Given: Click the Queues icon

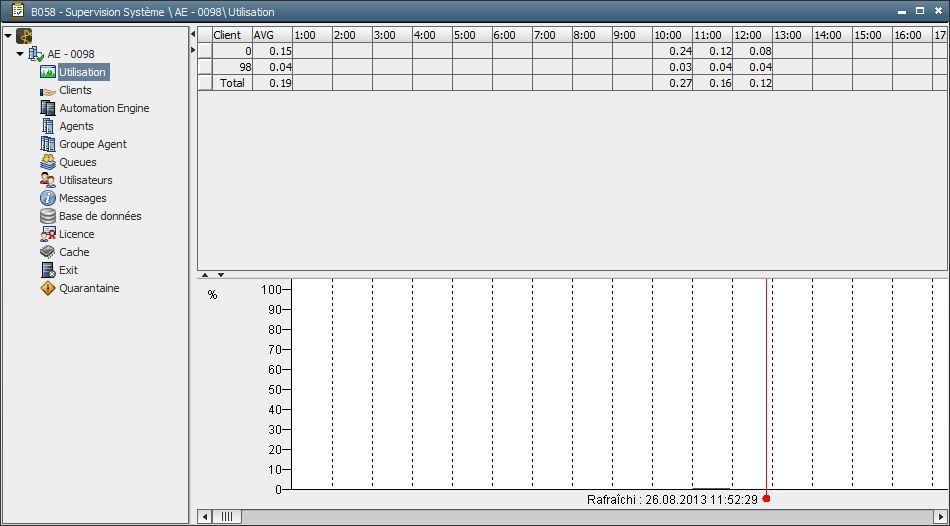Looking at the screenshot, I should pos(48,162).
